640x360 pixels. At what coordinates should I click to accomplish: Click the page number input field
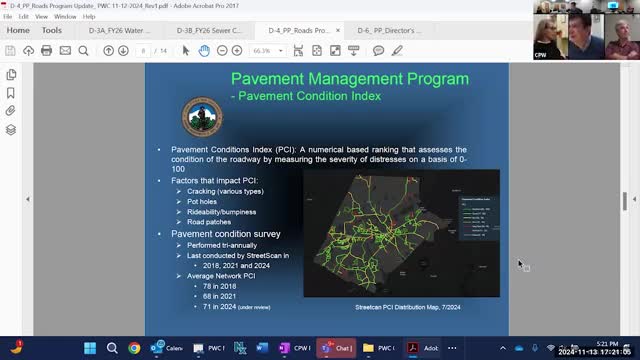[x=143, y=51]
